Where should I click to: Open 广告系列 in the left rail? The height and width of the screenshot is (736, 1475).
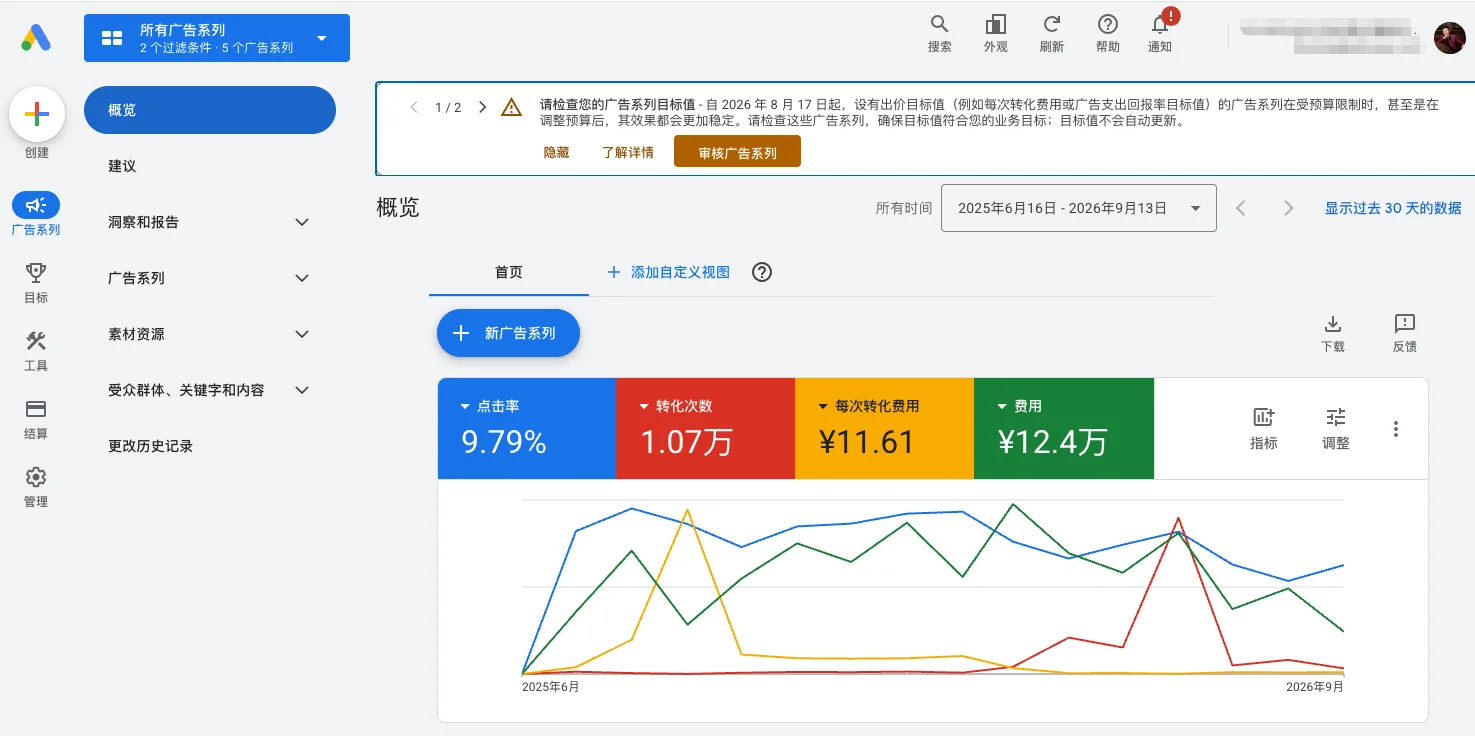[x=36, y=215]
